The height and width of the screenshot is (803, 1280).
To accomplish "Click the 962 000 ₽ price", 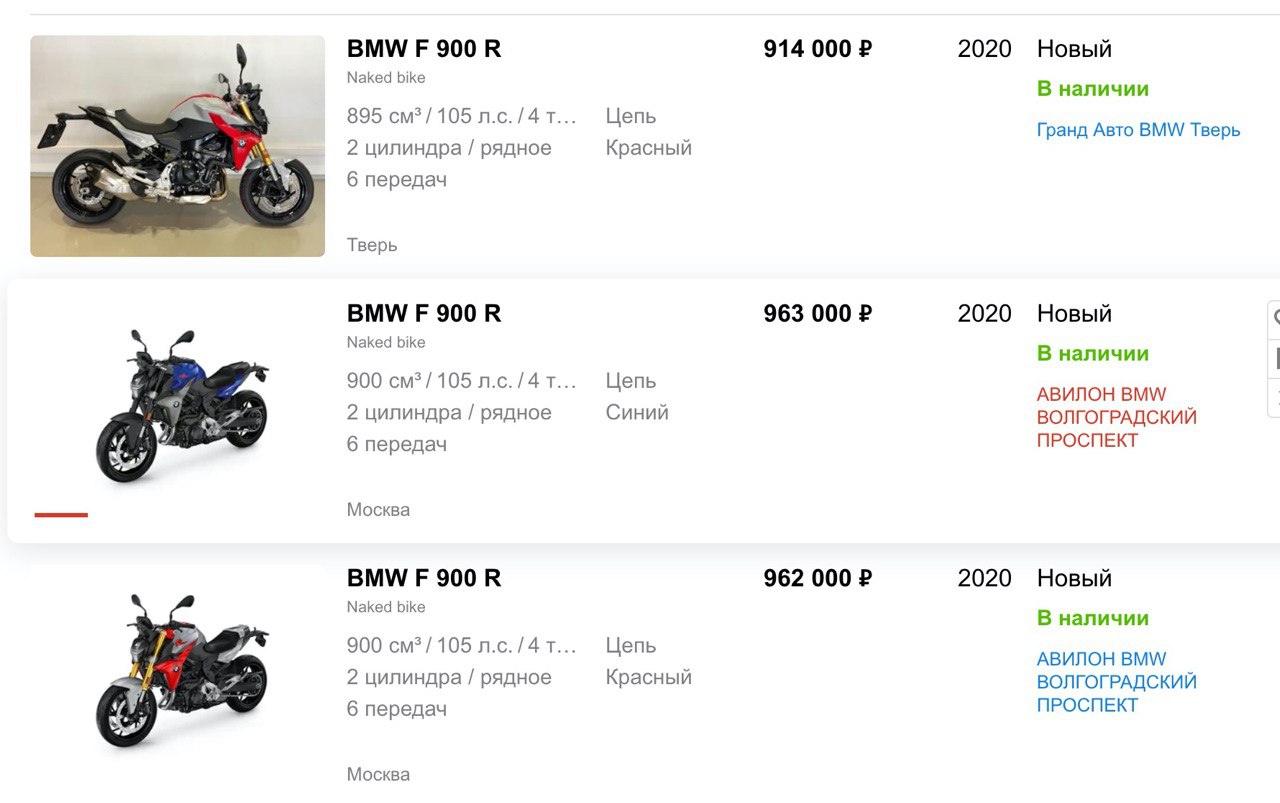I will 818,579.
